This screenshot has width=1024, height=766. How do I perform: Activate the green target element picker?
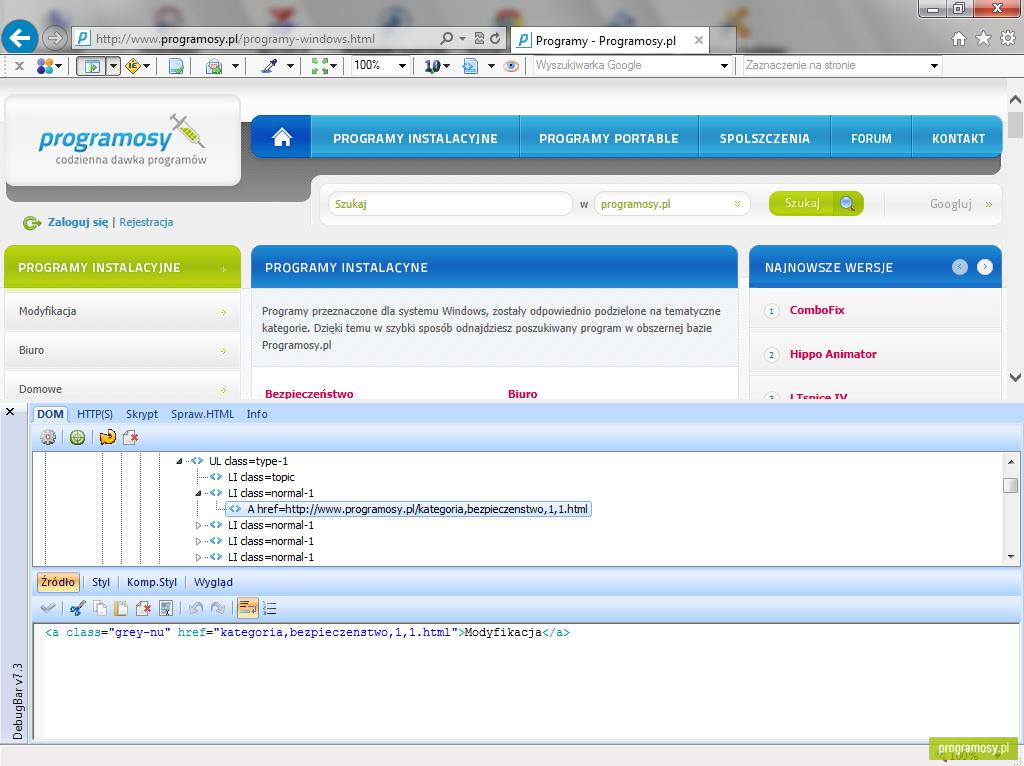pyautogui.click(x=77, y=437)
